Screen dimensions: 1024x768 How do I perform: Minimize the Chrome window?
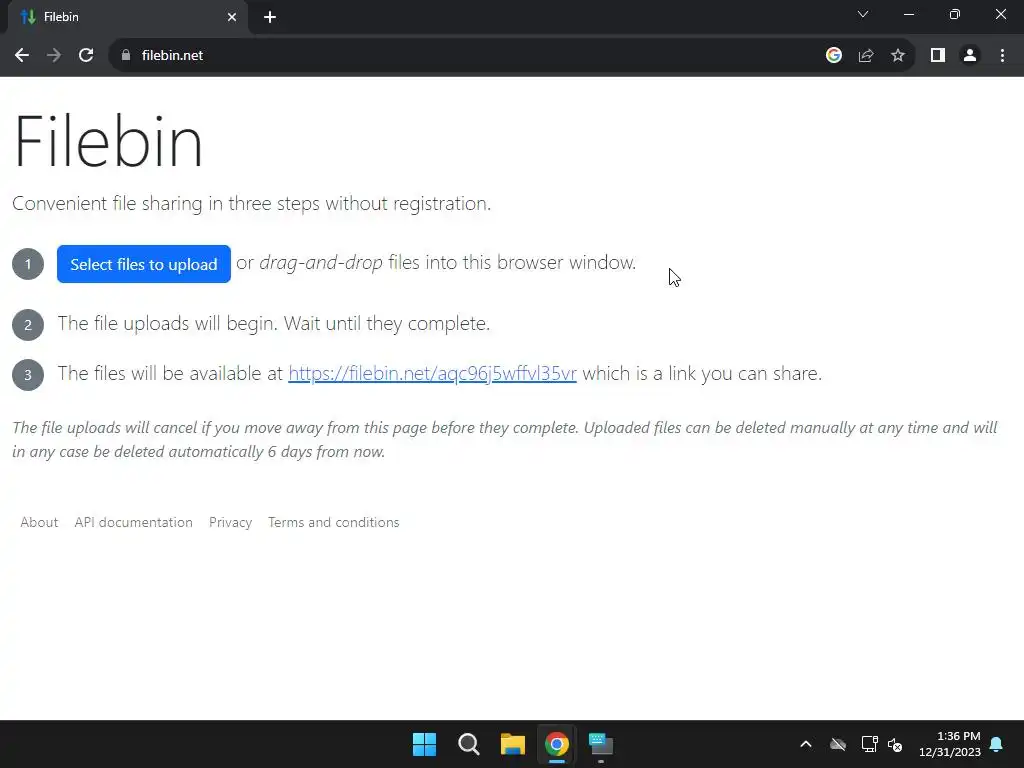[909, 14]
